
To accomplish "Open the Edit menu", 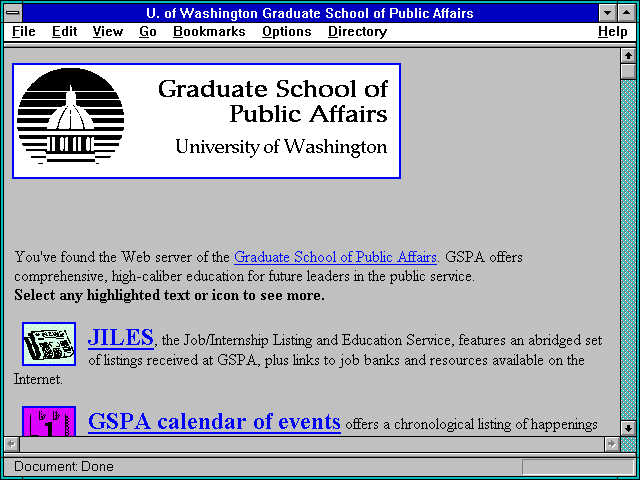I will [64, 31].
